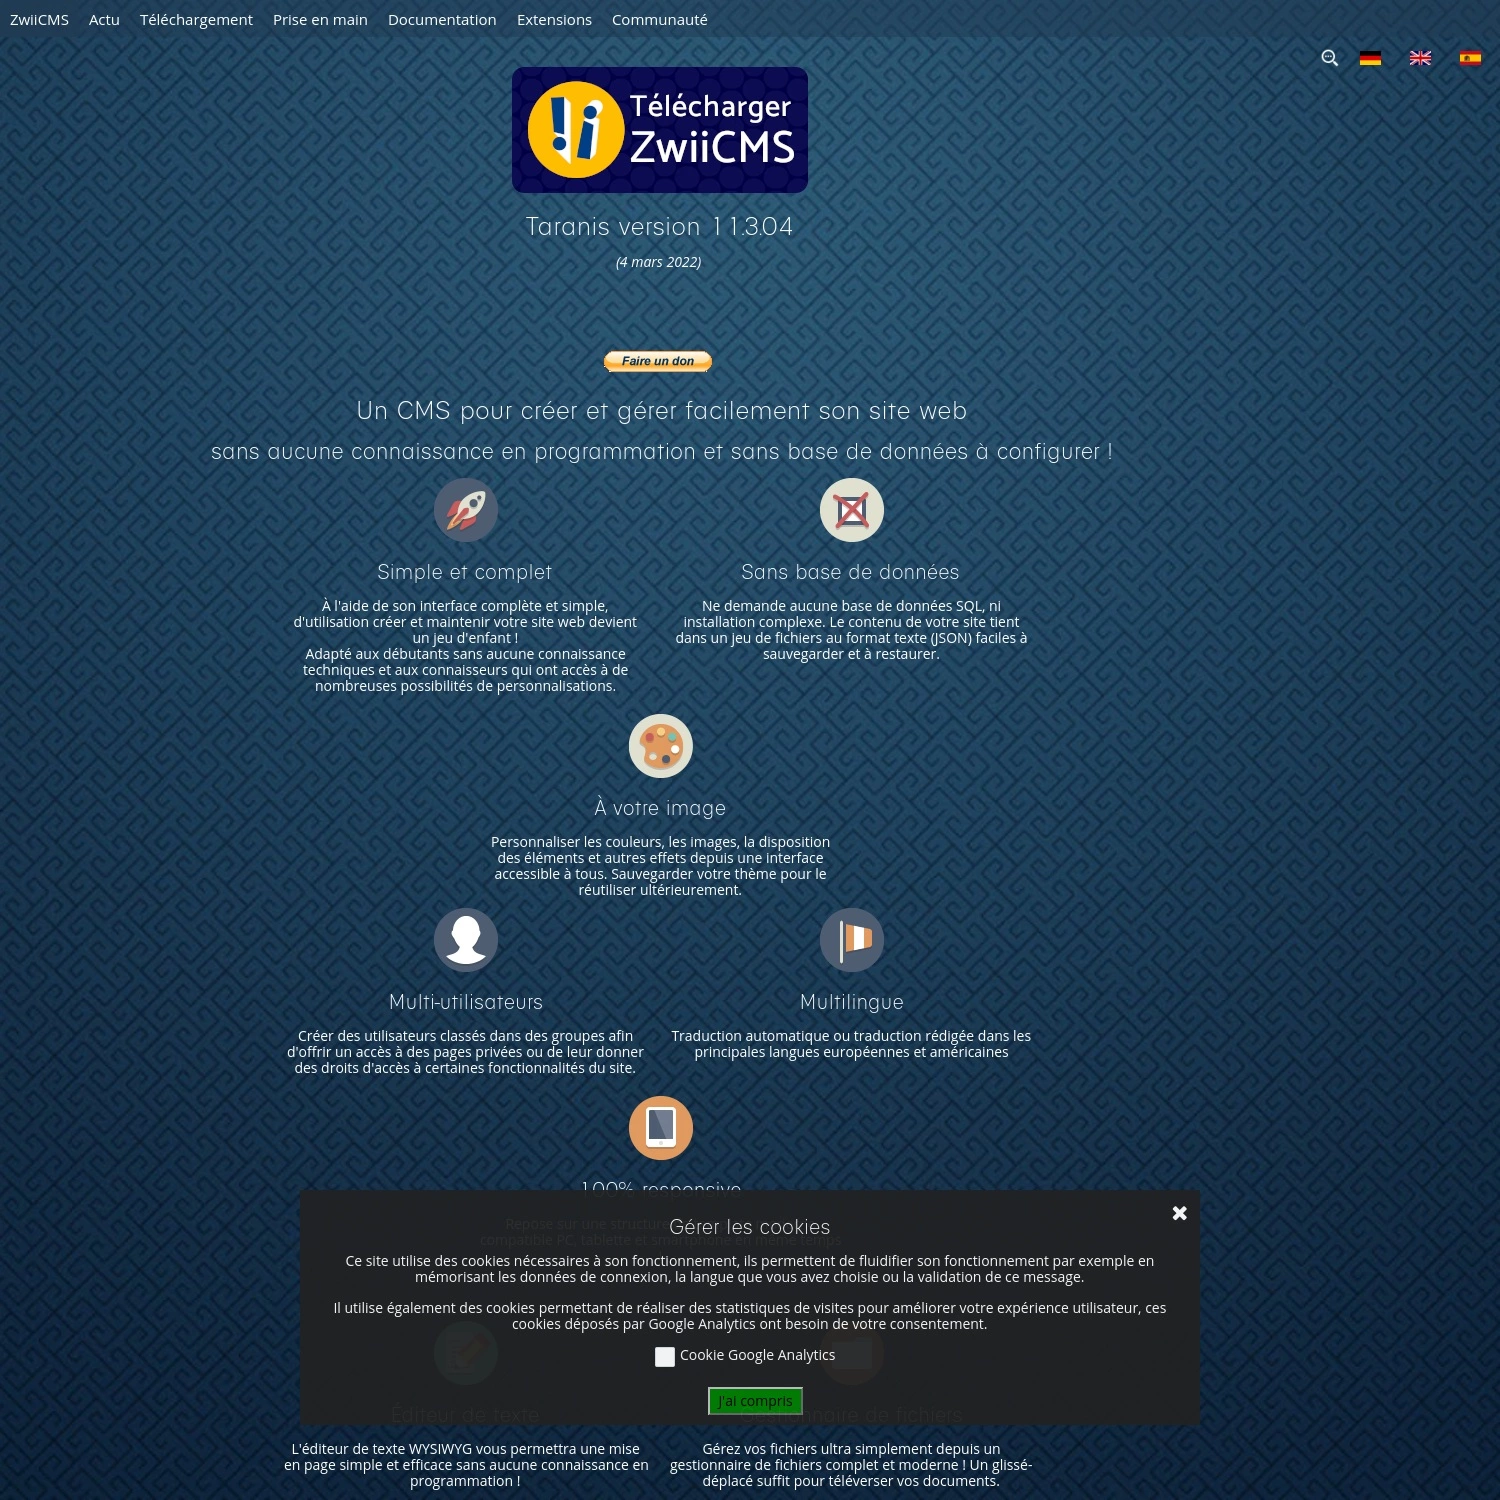This screenshot has height=1500, width=1500.
Task: Switch site language to English flag
Action: pyautogui.click(x=1420, y=58)
